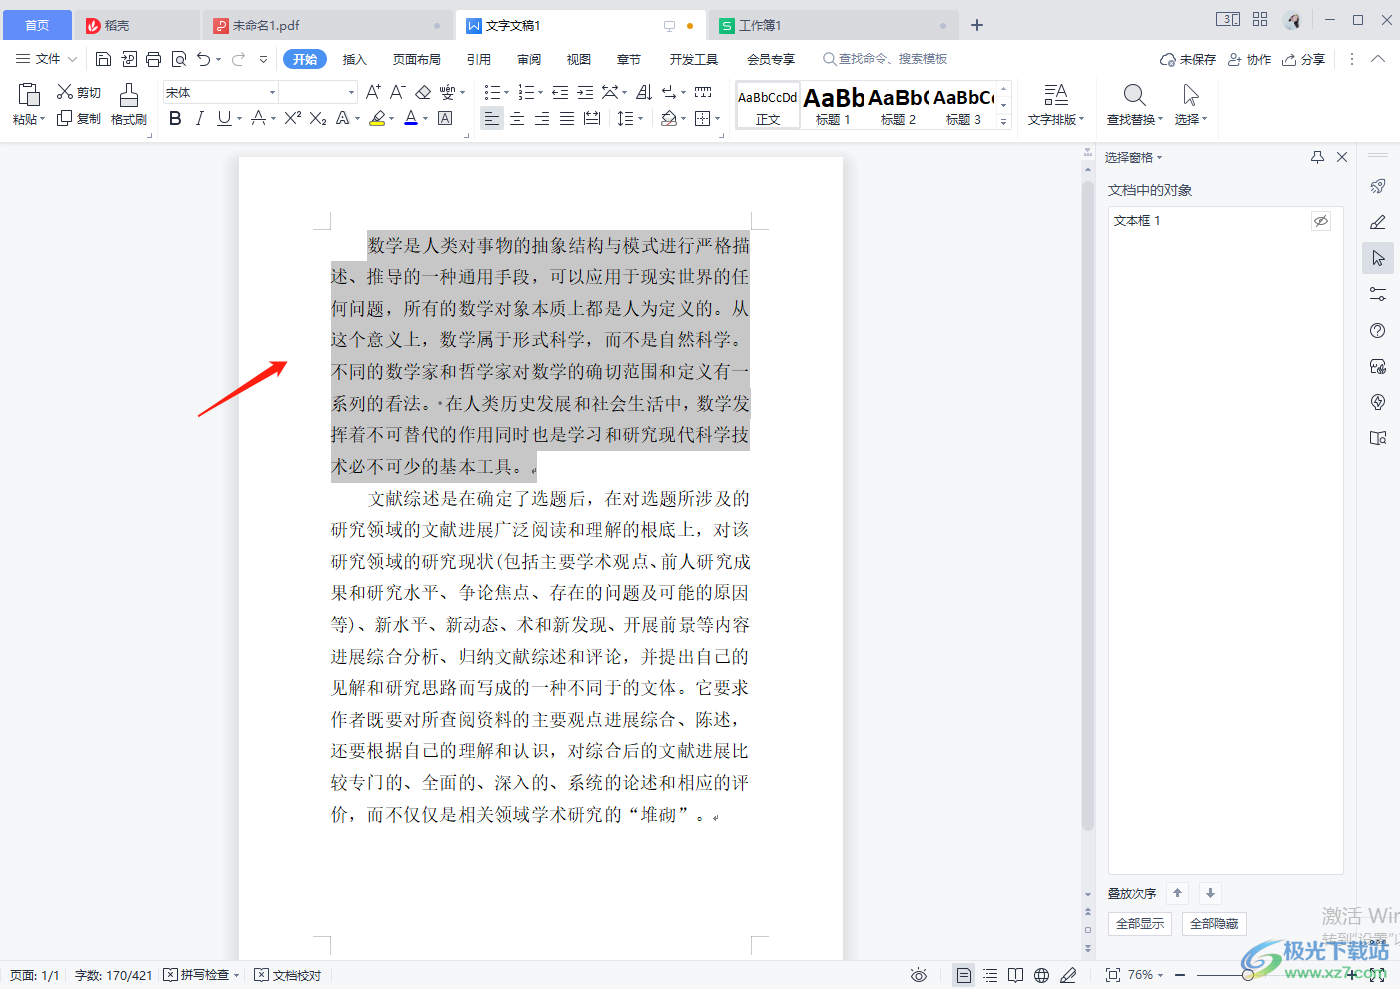Open the 选择 dropdown in ribbon
The image size is (1400, 989).
tap(1191, 119)
